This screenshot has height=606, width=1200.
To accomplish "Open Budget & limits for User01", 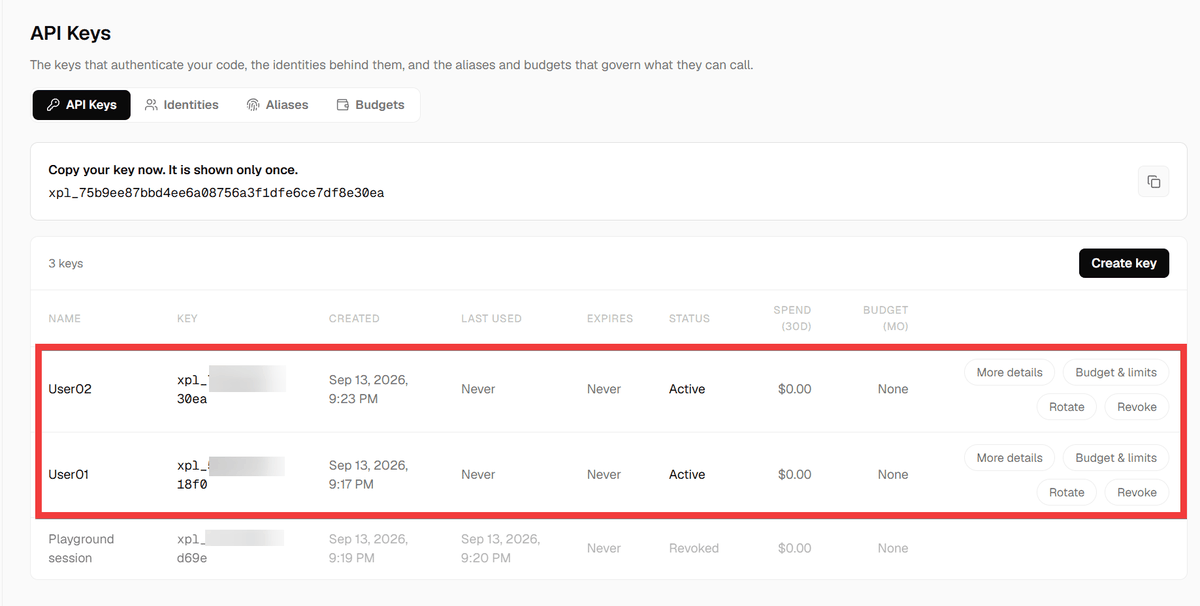I will (1116, 458).
